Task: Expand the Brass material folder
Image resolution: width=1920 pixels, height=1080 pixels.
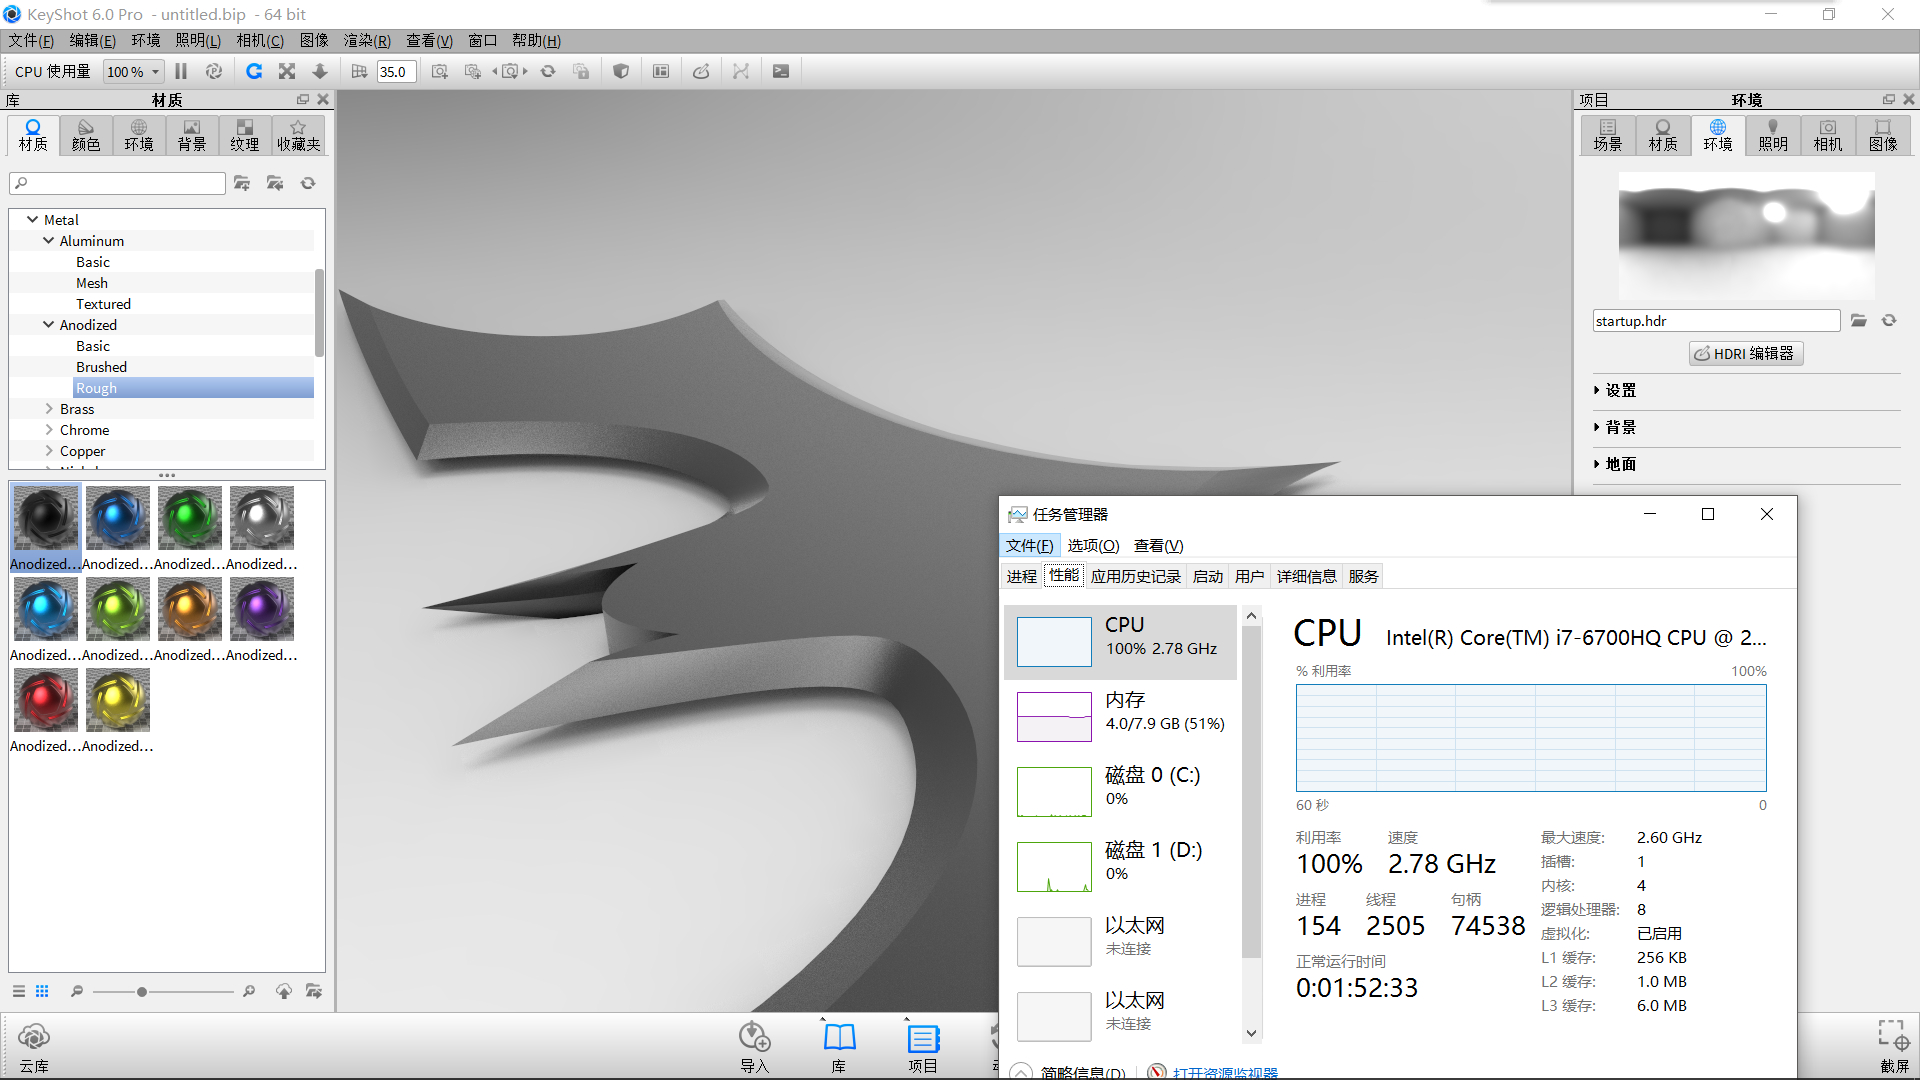Action: coord(49,409)
